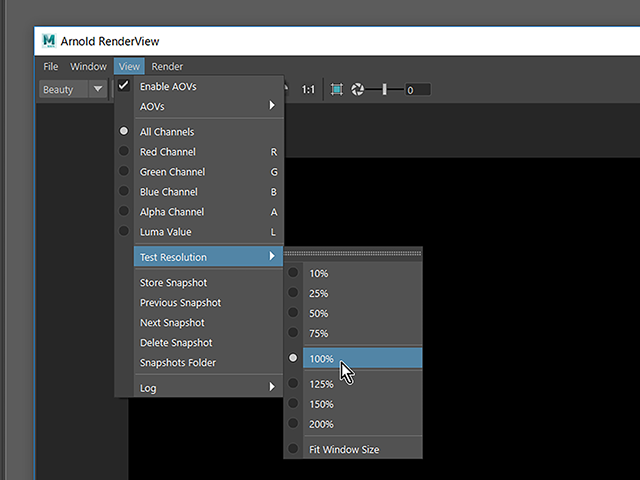Set test resolution to 25%
The width and height of the screenshot is (640, 480).
click(x=353, y=293)
